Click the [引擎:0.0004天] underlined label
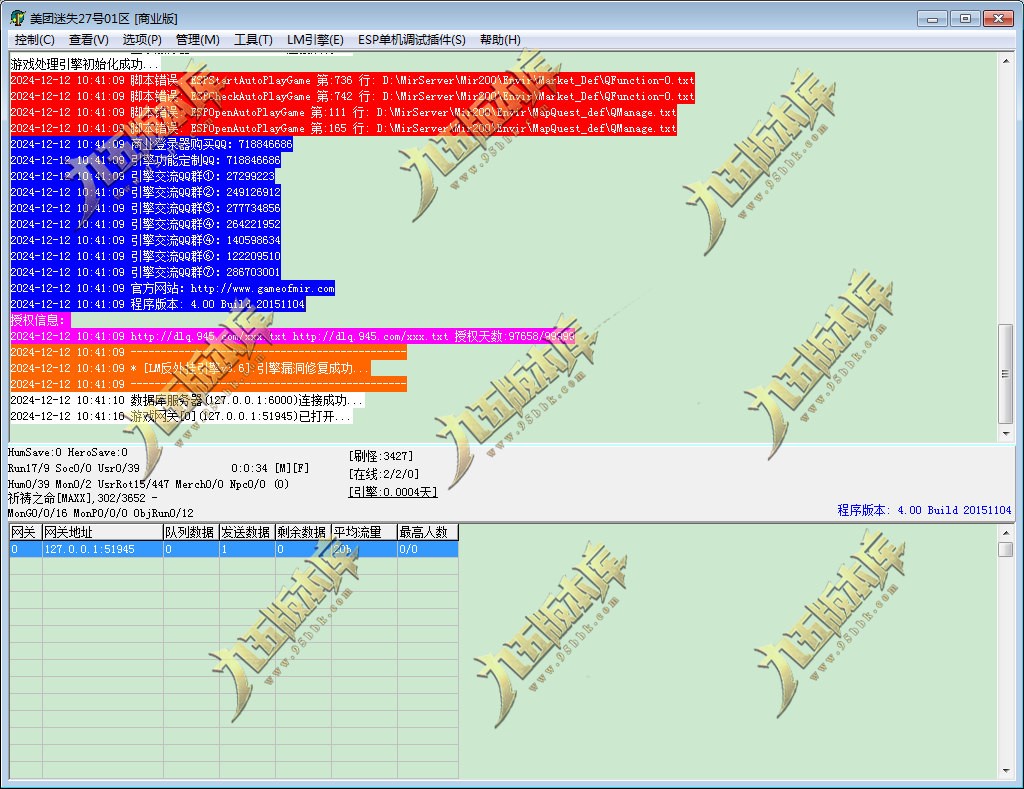 (x=392, y=492)
